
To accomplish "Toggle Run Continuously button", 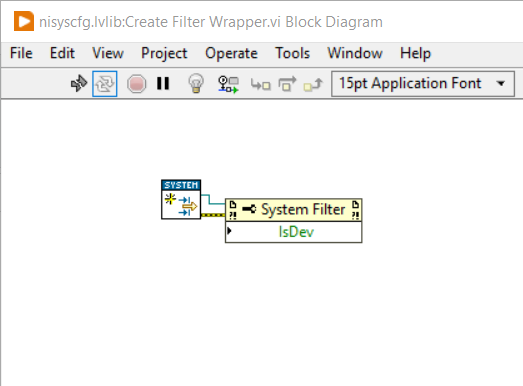I will (x=105, y=84).
